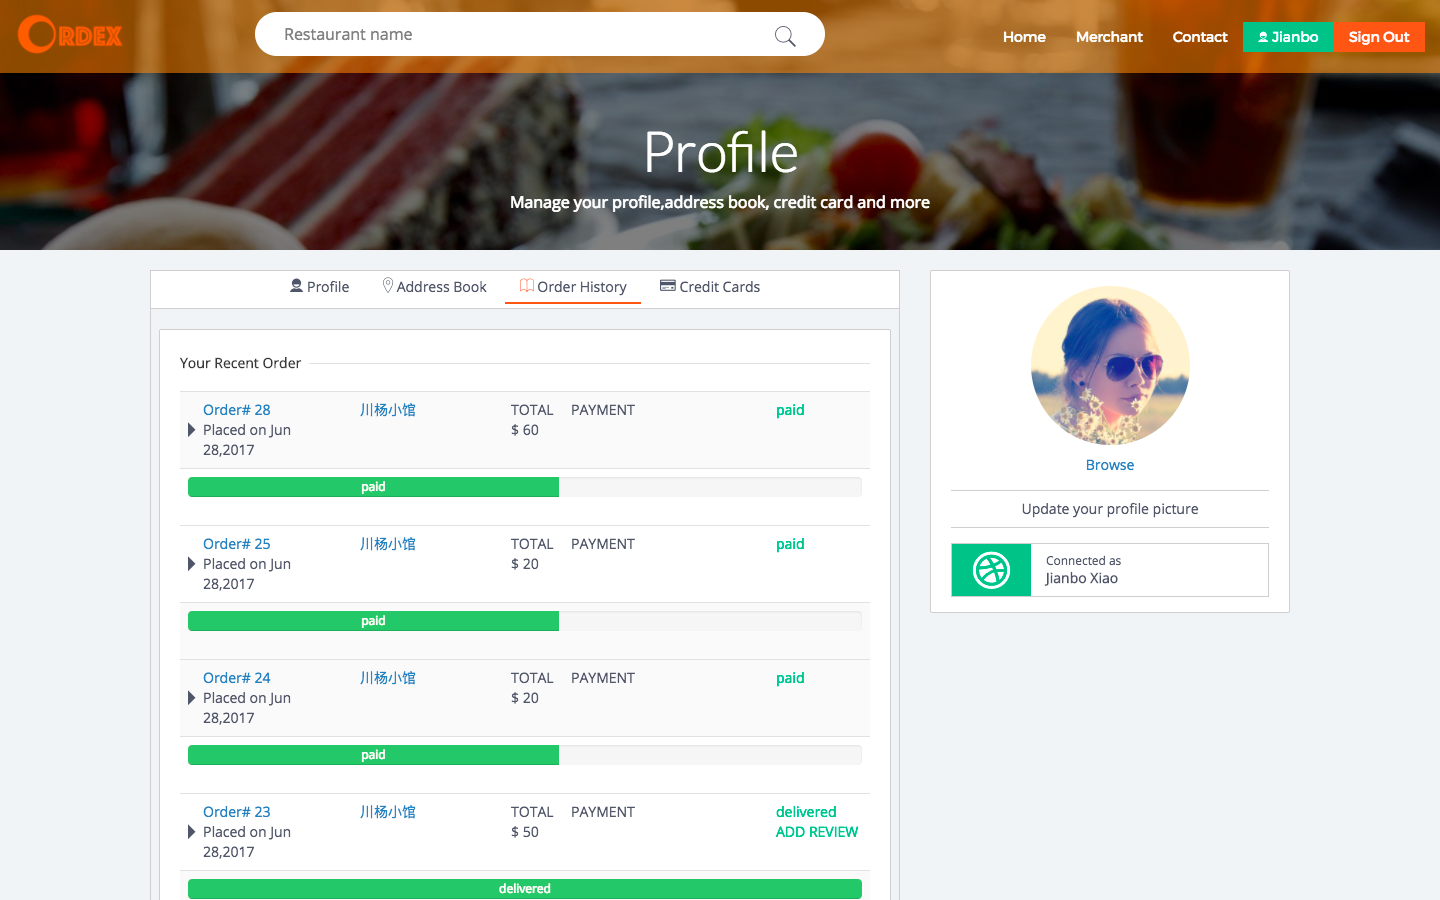This screenshot has height=900, width=1440.
Task: Click the Ordex logo
Action: click(70, 35)
